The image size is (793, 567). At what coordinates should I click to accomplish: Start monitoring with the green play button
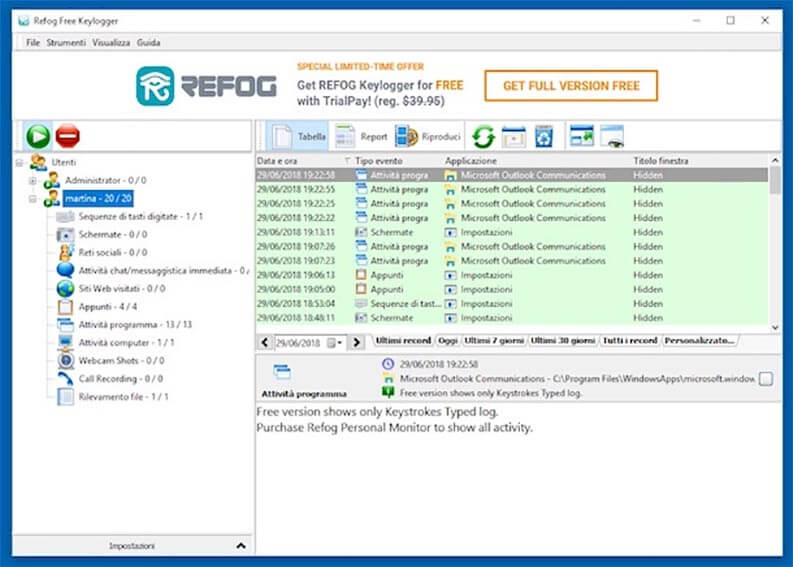coord(38,136)
